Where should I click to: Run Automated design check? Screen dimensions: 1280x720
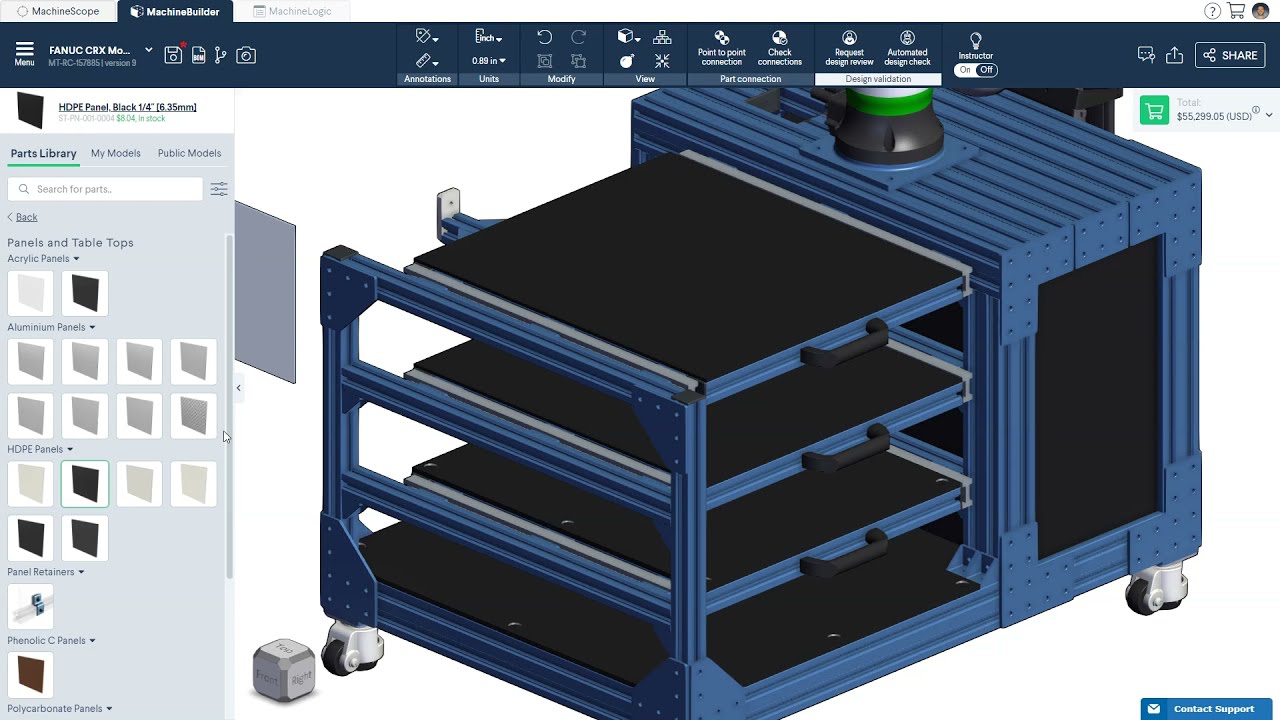point(907,48)
